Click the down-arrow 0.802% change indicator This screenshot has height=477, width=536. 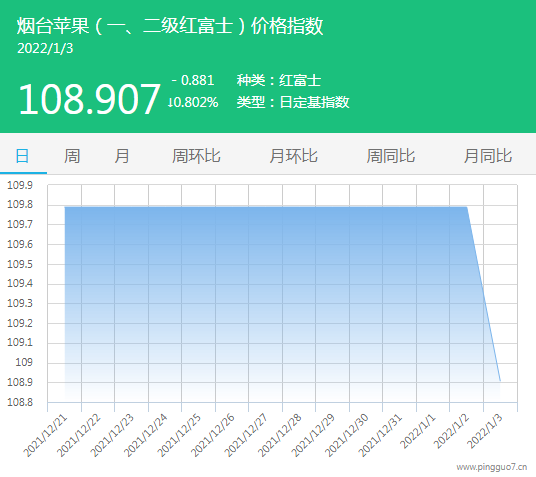tap(193, 102)
